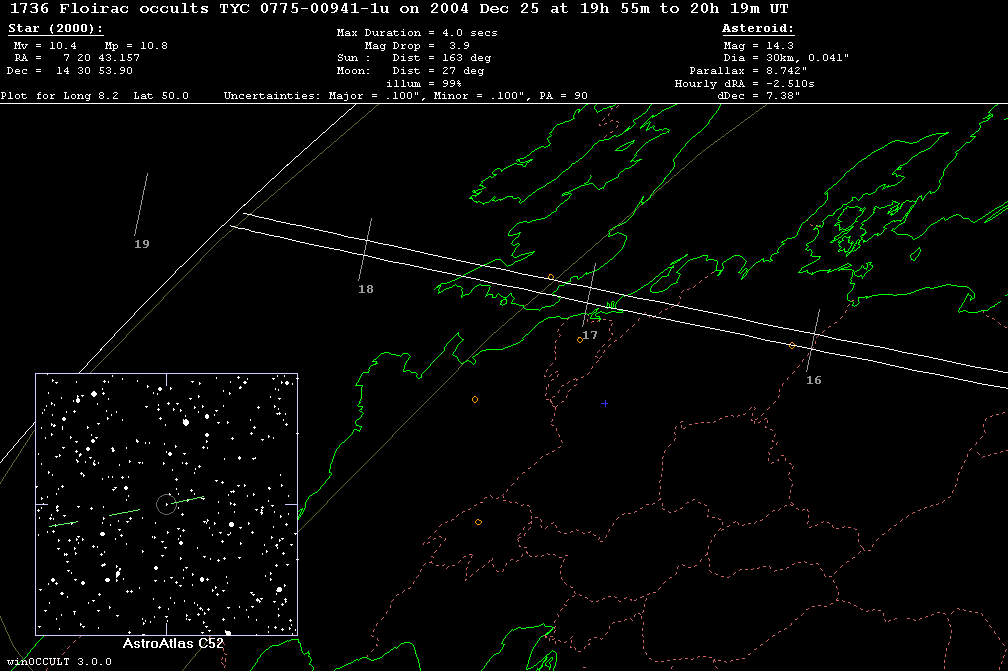Click the time tick labeled 16

[813, 380]
